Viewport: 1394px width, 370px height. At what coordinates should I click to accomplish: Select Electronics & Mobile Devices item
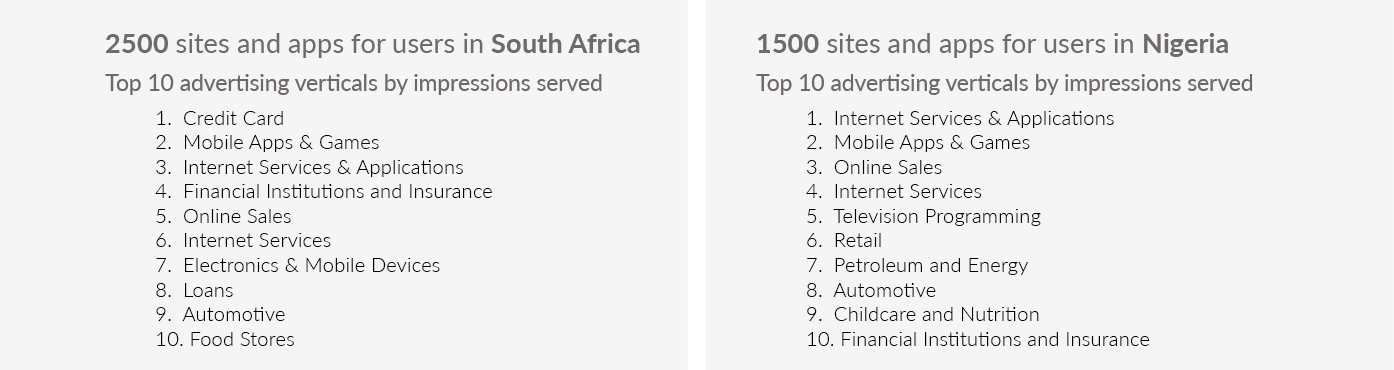tap(311, 265)
